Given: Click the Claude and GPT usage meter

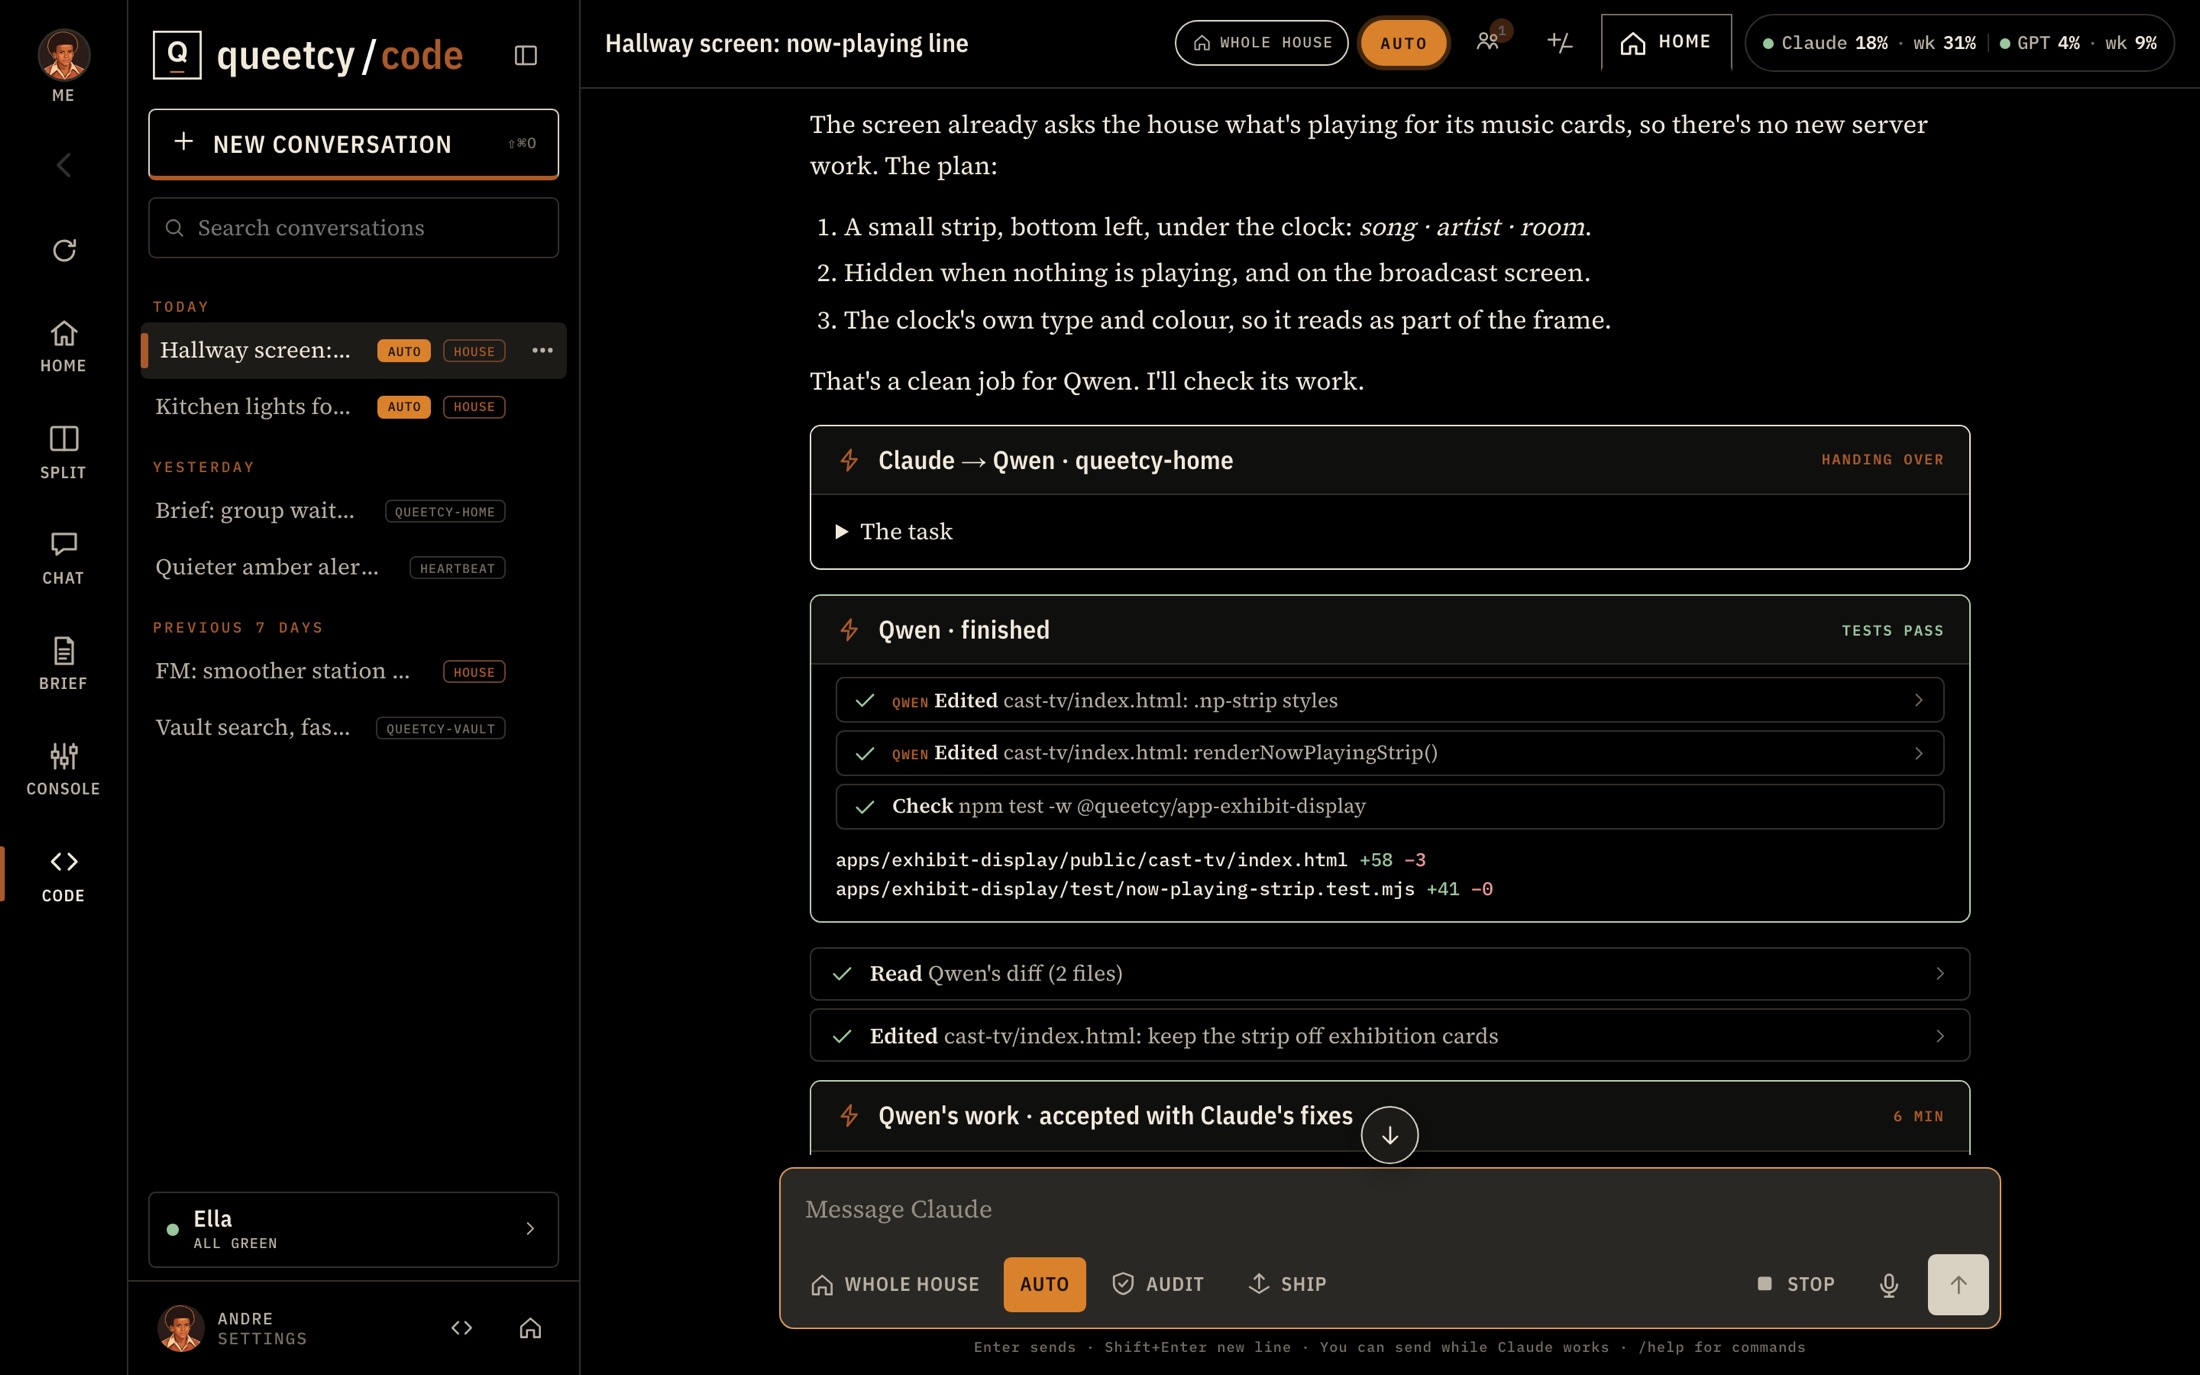Looking at the screenshot, I should [1959, 43].
